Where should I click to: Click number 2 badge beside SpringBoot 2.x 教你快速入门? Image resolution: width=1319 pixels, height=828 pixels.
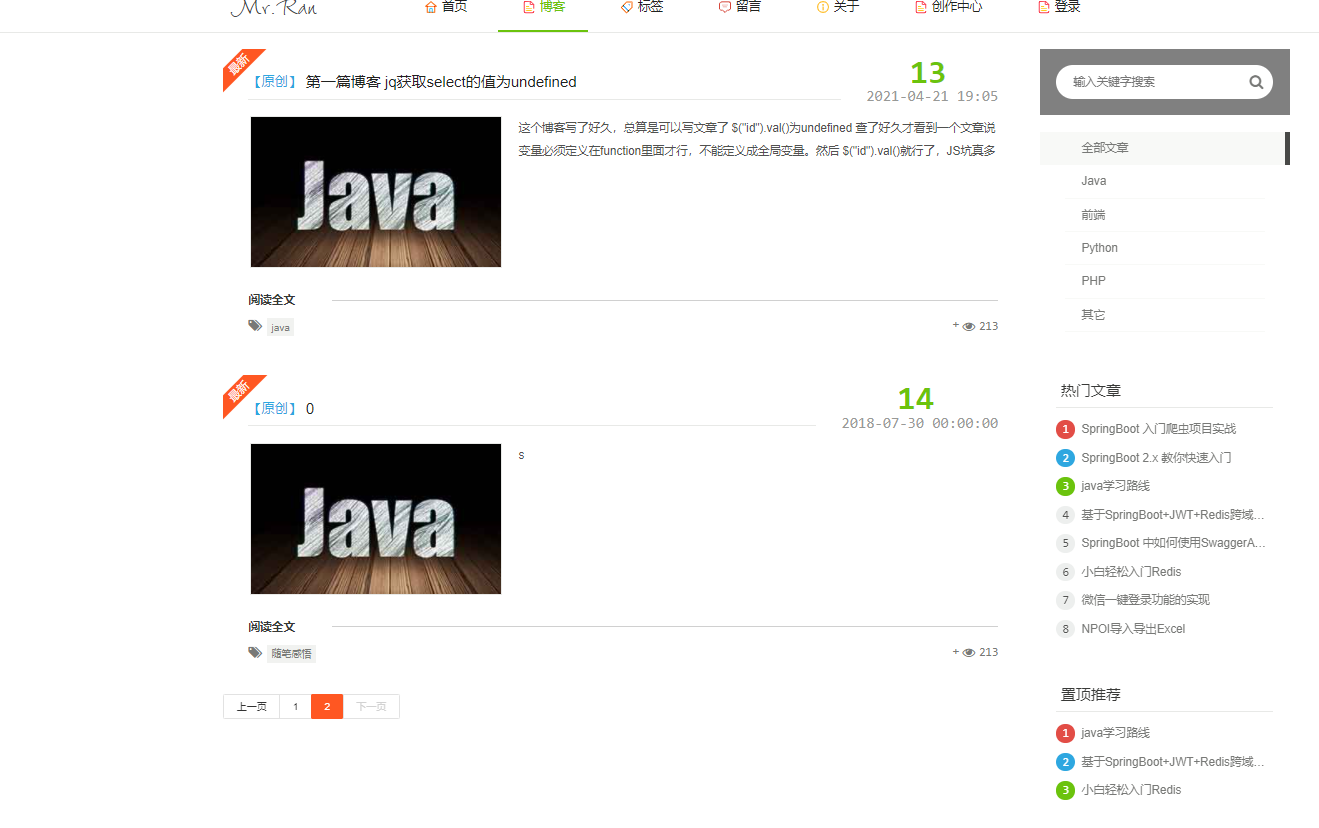[x=1065, y=458]
